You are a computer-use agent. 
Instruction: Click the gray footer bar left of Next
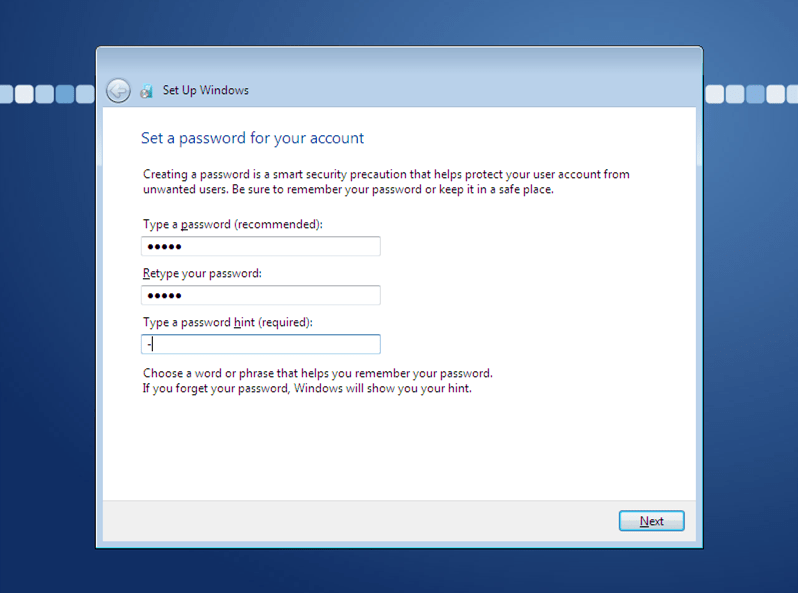tap(350, 521)
